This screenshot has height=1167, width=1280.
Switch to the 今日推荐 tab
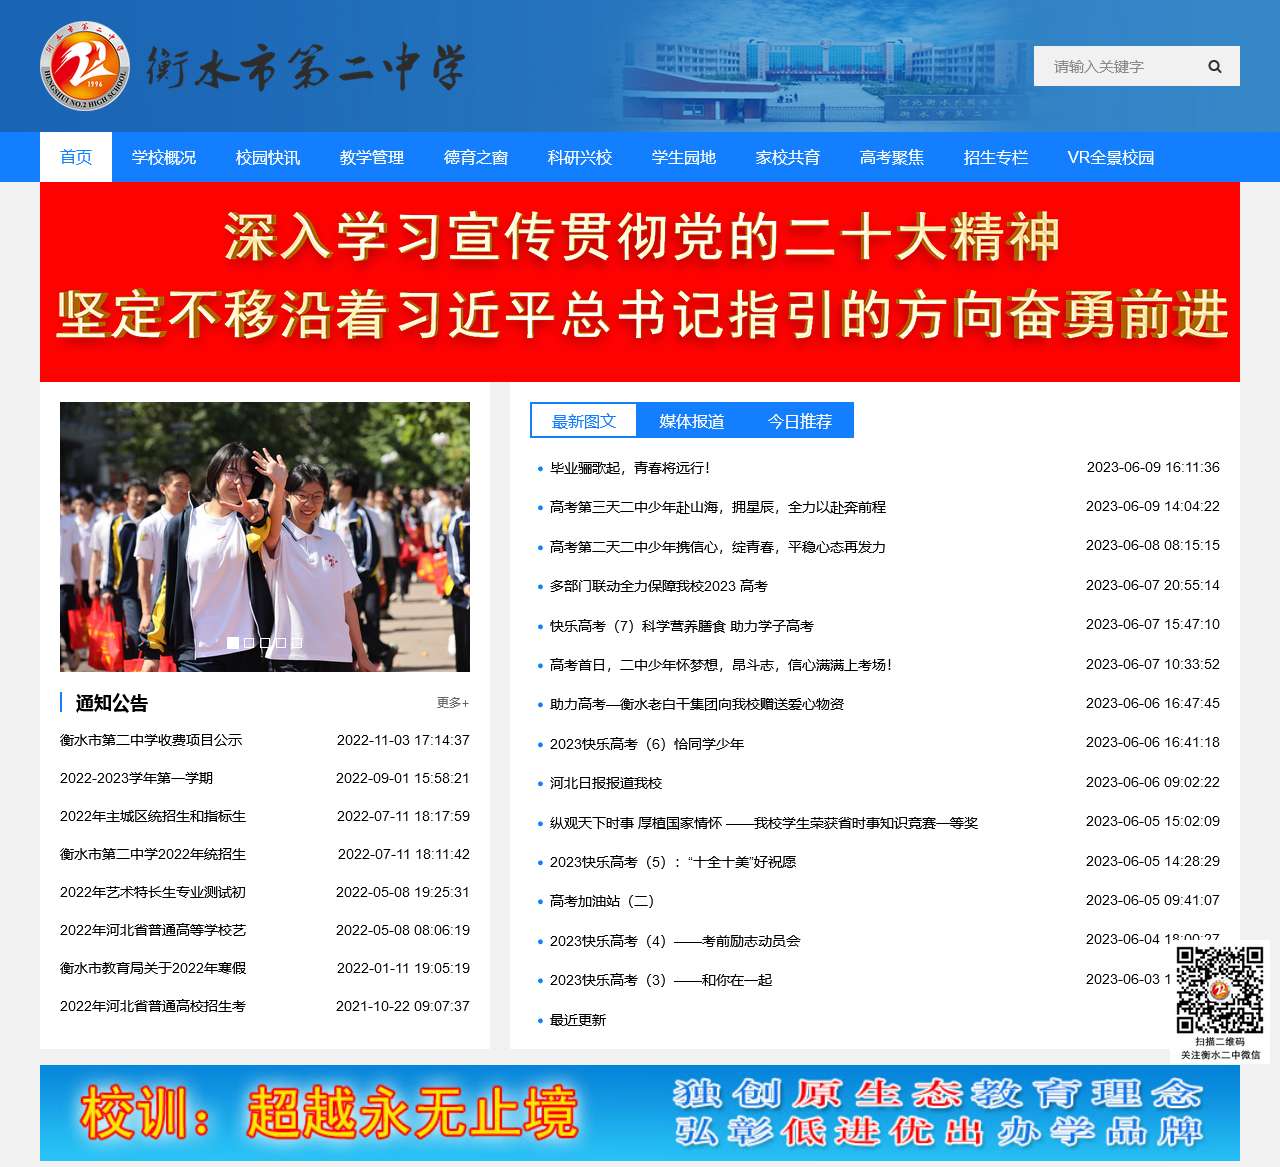(800, 421)
